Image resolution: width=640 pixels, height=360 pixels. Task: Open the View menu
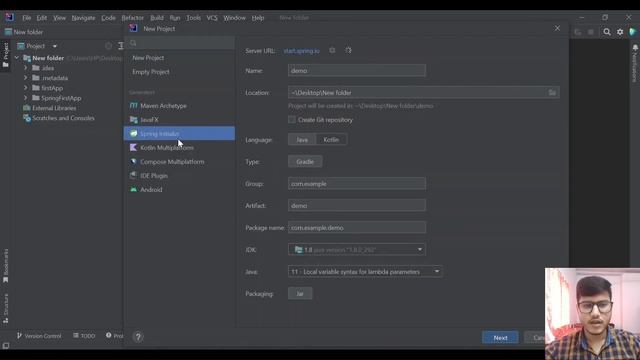pos(59,18)
